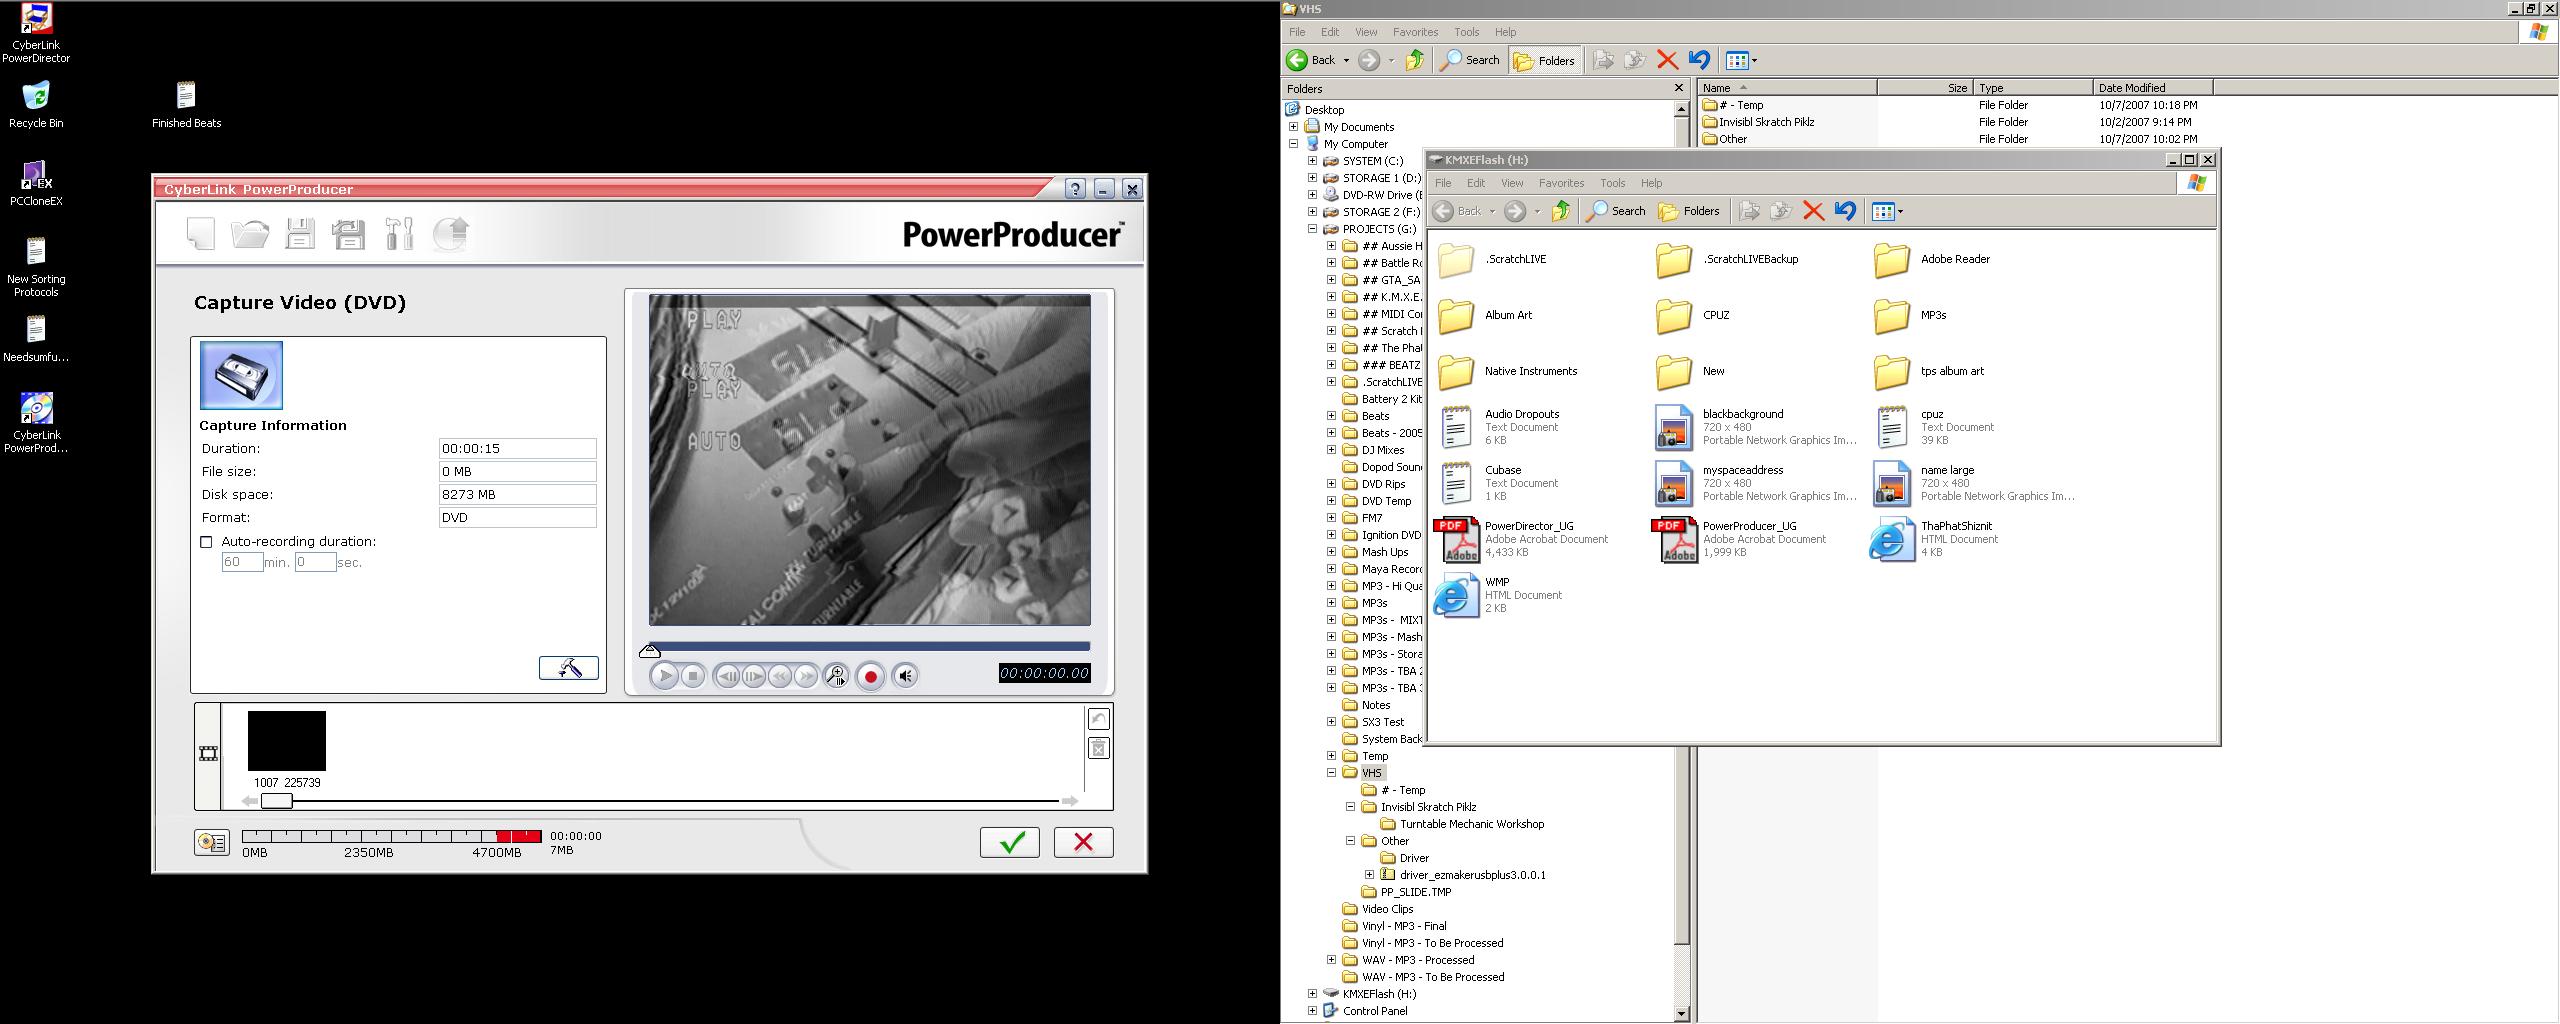This screenshot has width=2560, height=1024.
Task: Expand KMXEFlash (H:) in folder tree
Action: coord(1313,994)
